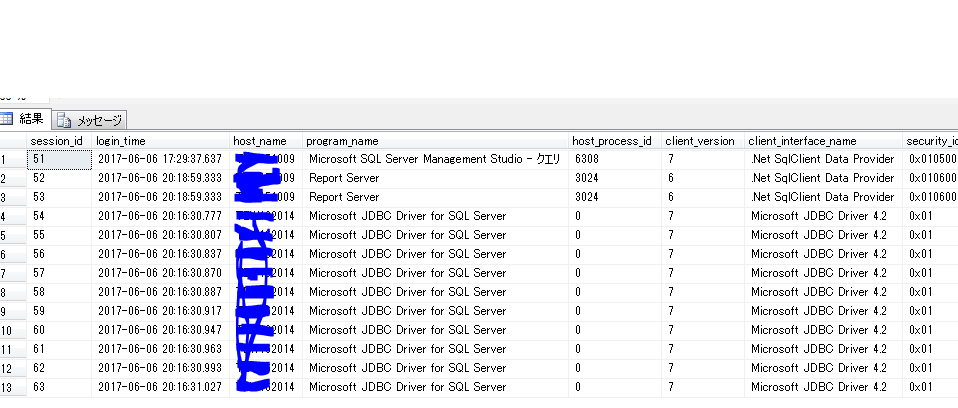Select Microsoft JDBC Driver 4.2 in session 59 row

coord(824,311)
